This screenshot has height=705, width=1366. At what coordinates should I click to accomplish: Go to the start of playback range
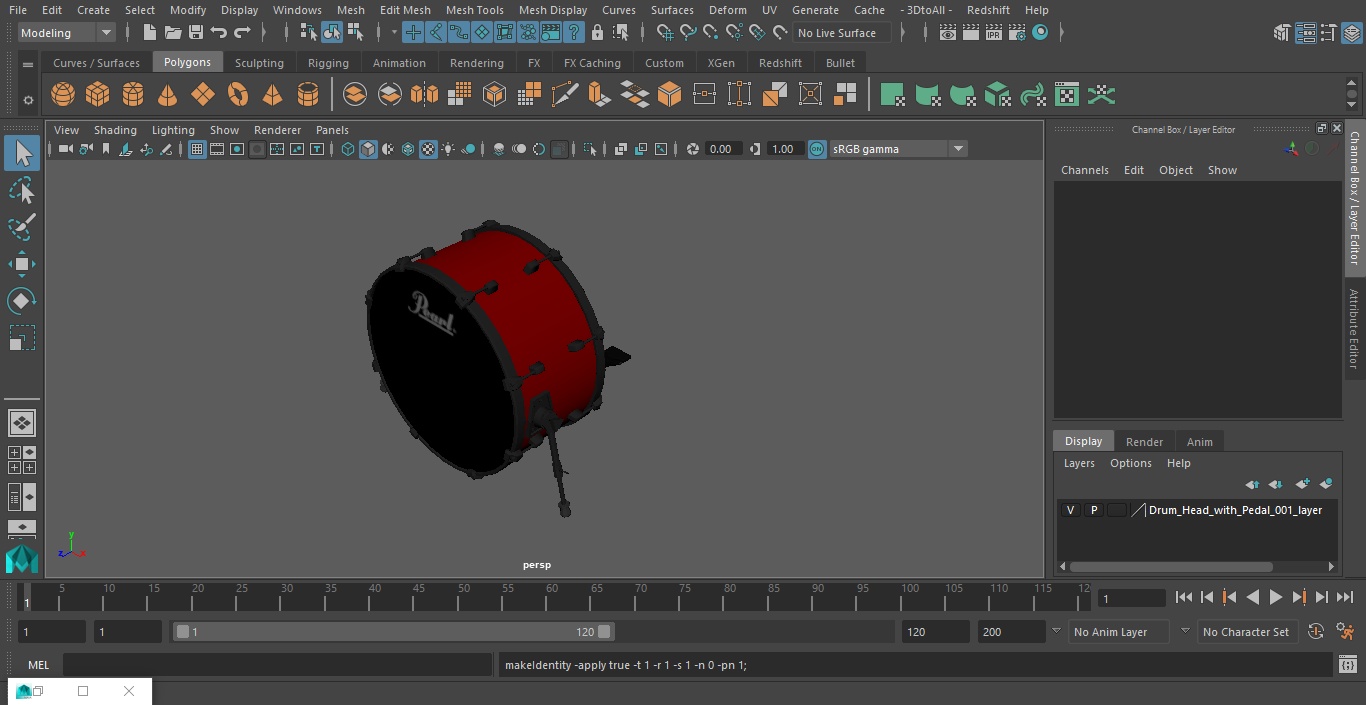[1183, 597]
